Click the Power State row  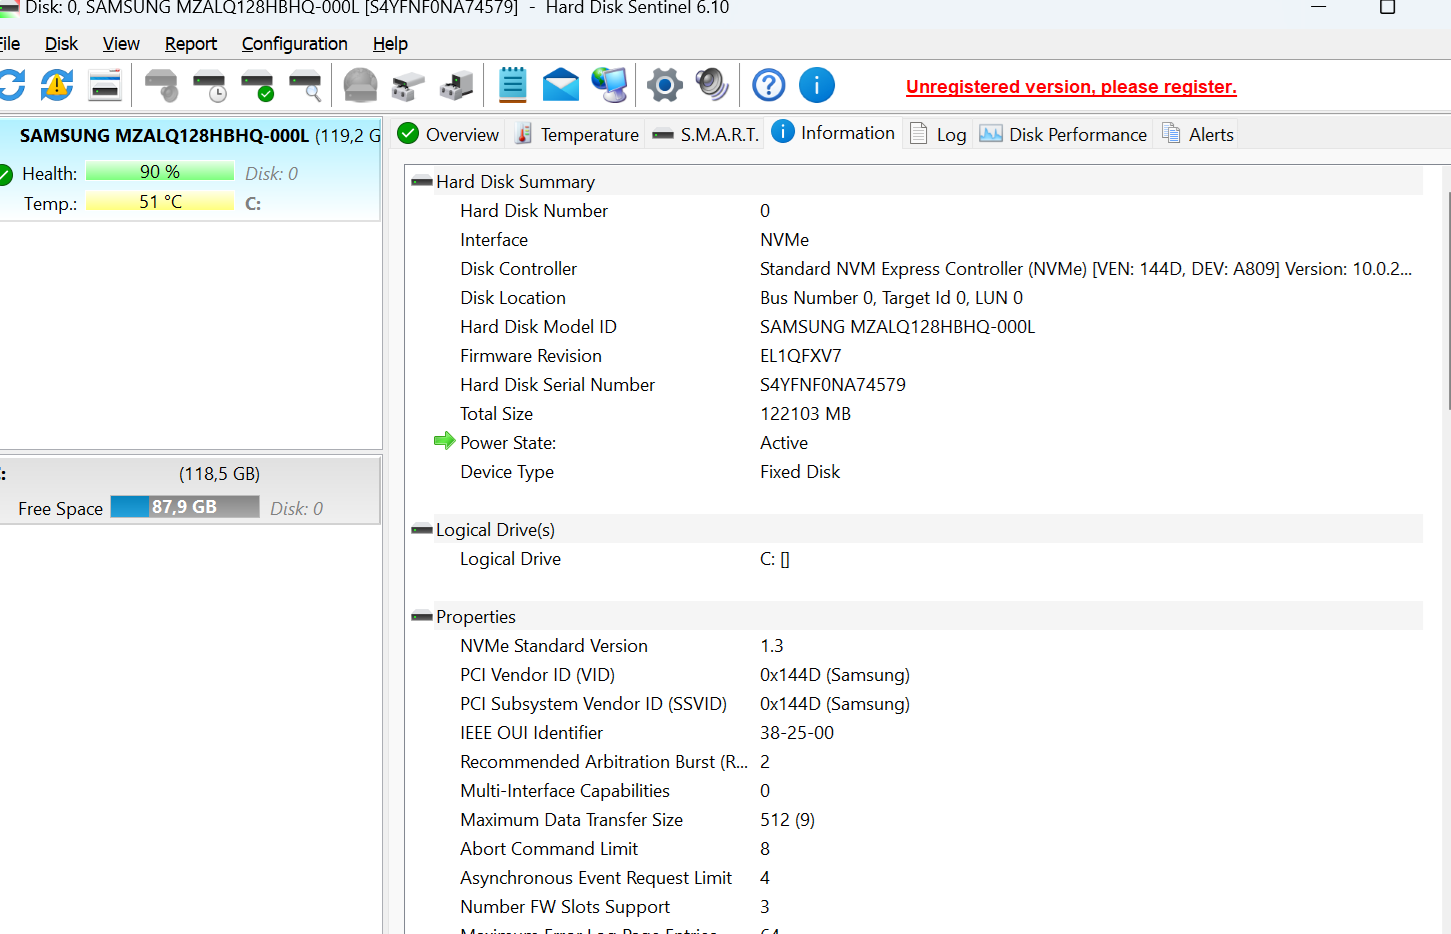click(508, 443)
